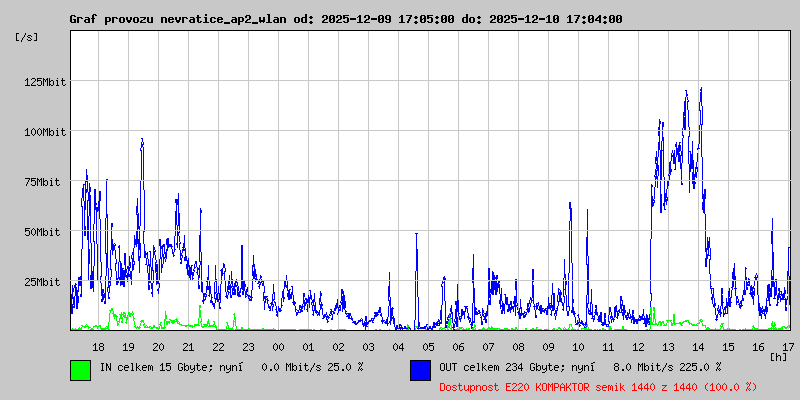
Task: Click the x-axis hour label '07'
Action: (488, 347)
